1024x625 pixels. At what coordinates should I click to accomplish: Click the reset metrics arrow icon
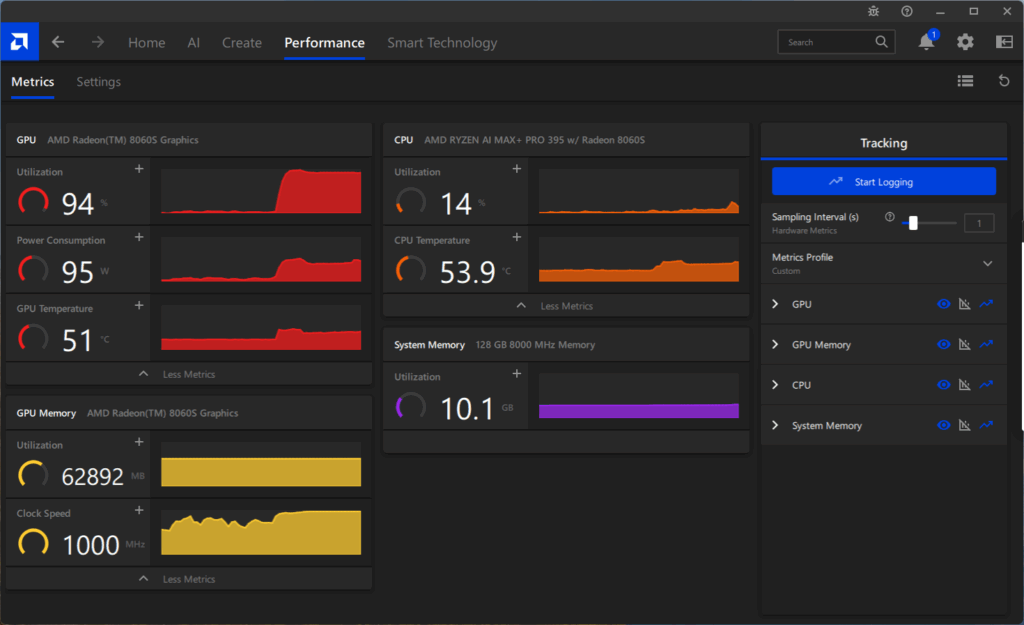point(1004,81)
